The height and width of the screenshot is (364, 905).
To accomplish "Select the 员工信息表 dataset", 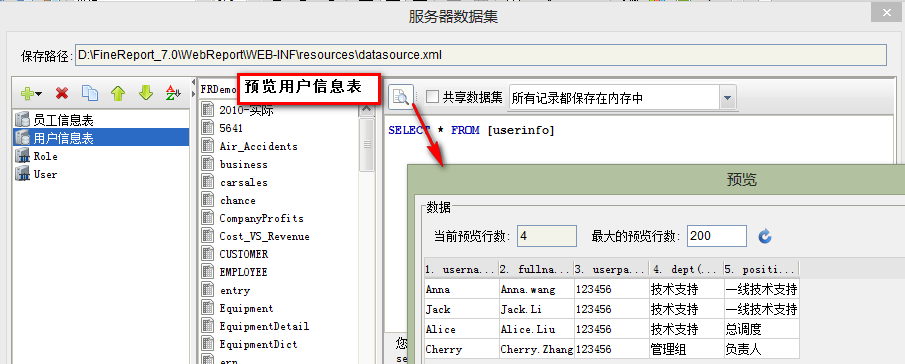I will [101, 120].
